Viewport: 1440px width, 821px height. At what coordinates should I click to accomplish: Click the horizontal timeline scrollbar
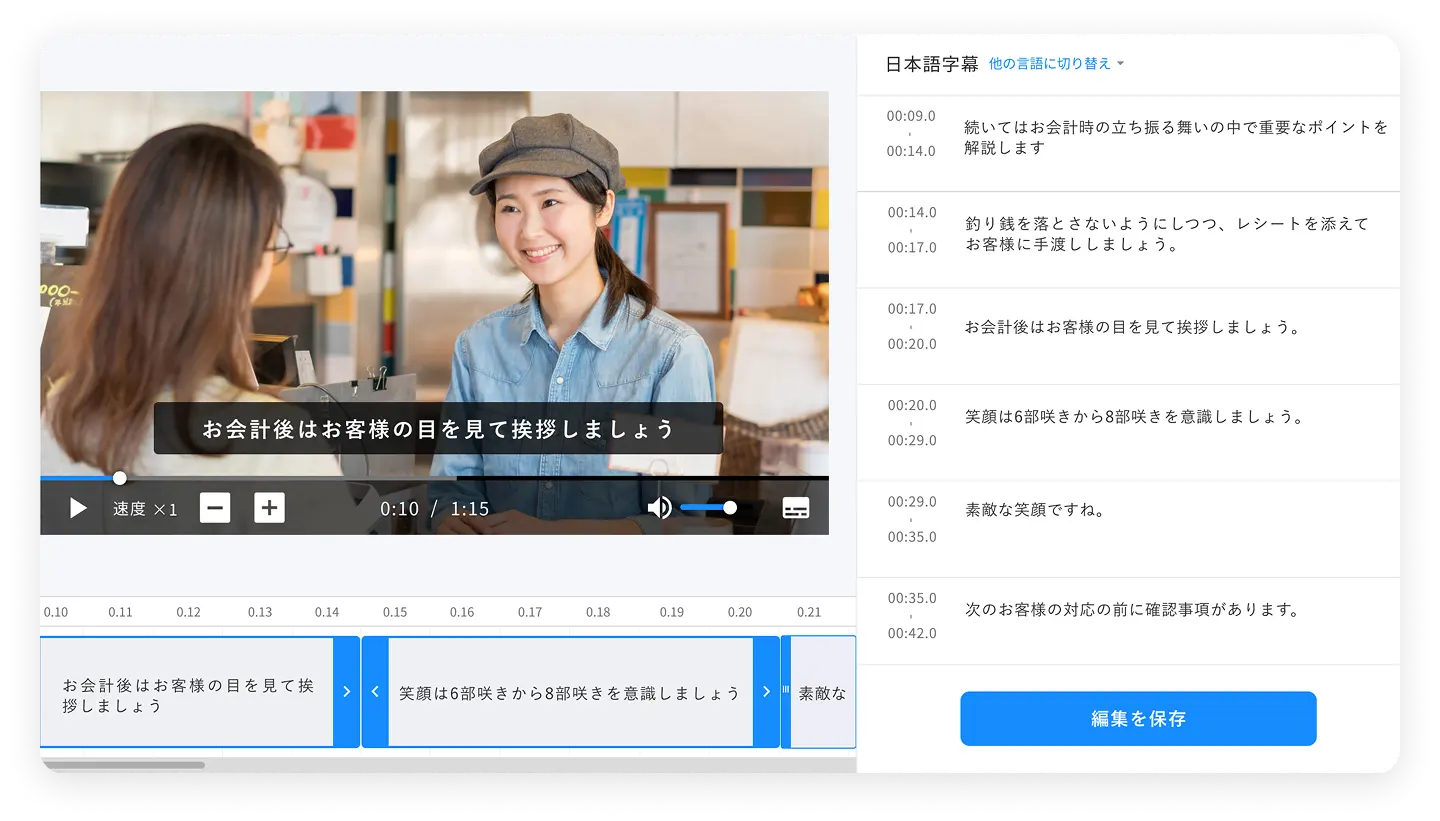pos(123,765)
